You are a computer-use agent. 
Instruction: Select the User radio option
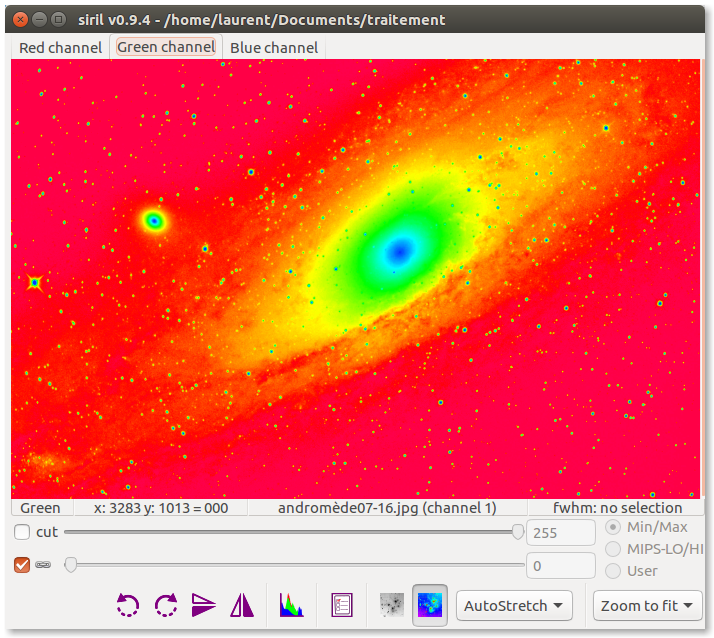point(614,571)
